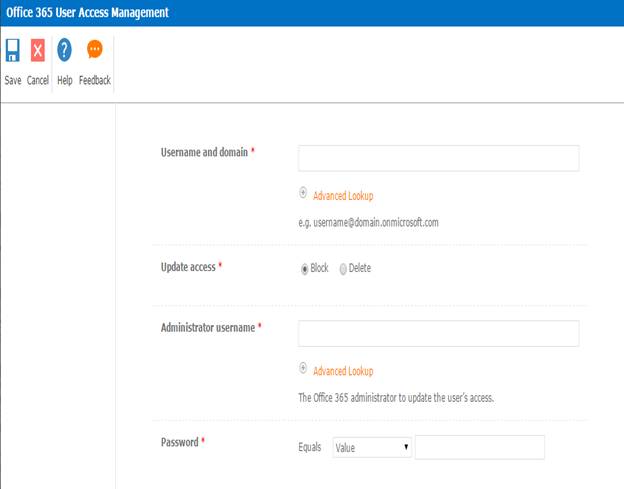The image size is (624, 489).
Task: Click the Username and domain text field
Action: [x=438, y=158]
